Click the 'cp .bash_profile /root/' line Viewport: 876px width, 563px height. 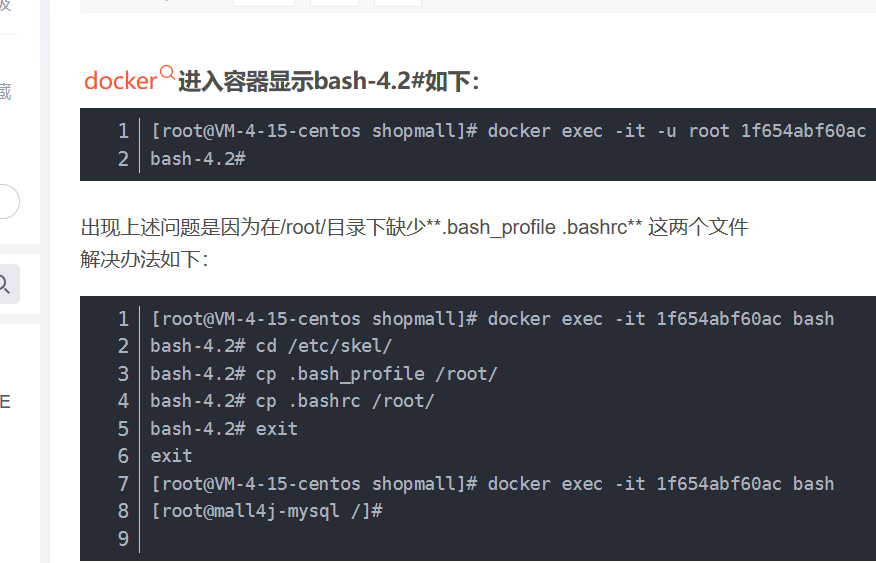click(x=323, y=374)
